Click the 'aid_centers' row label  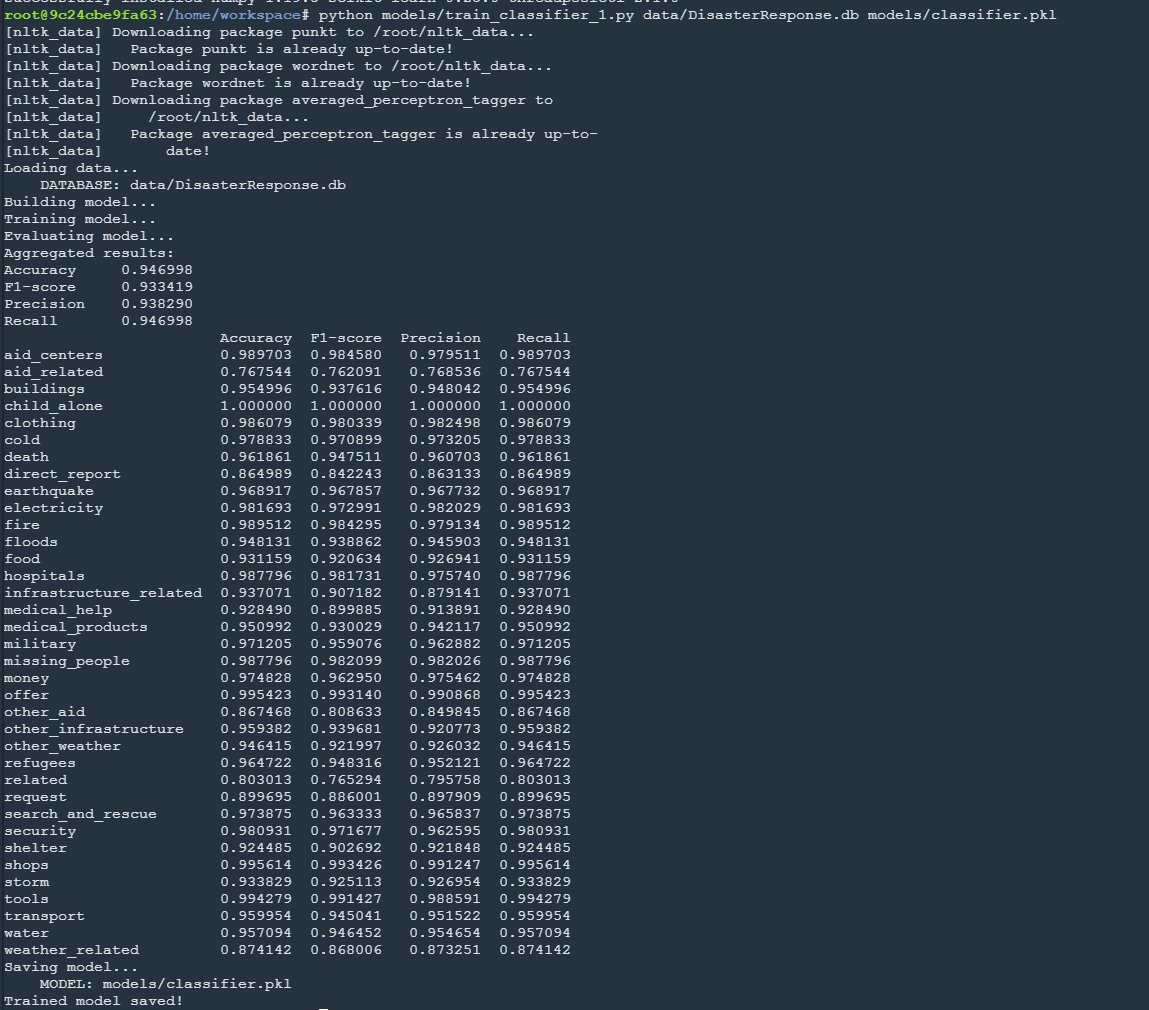click(x=53, y=355)
